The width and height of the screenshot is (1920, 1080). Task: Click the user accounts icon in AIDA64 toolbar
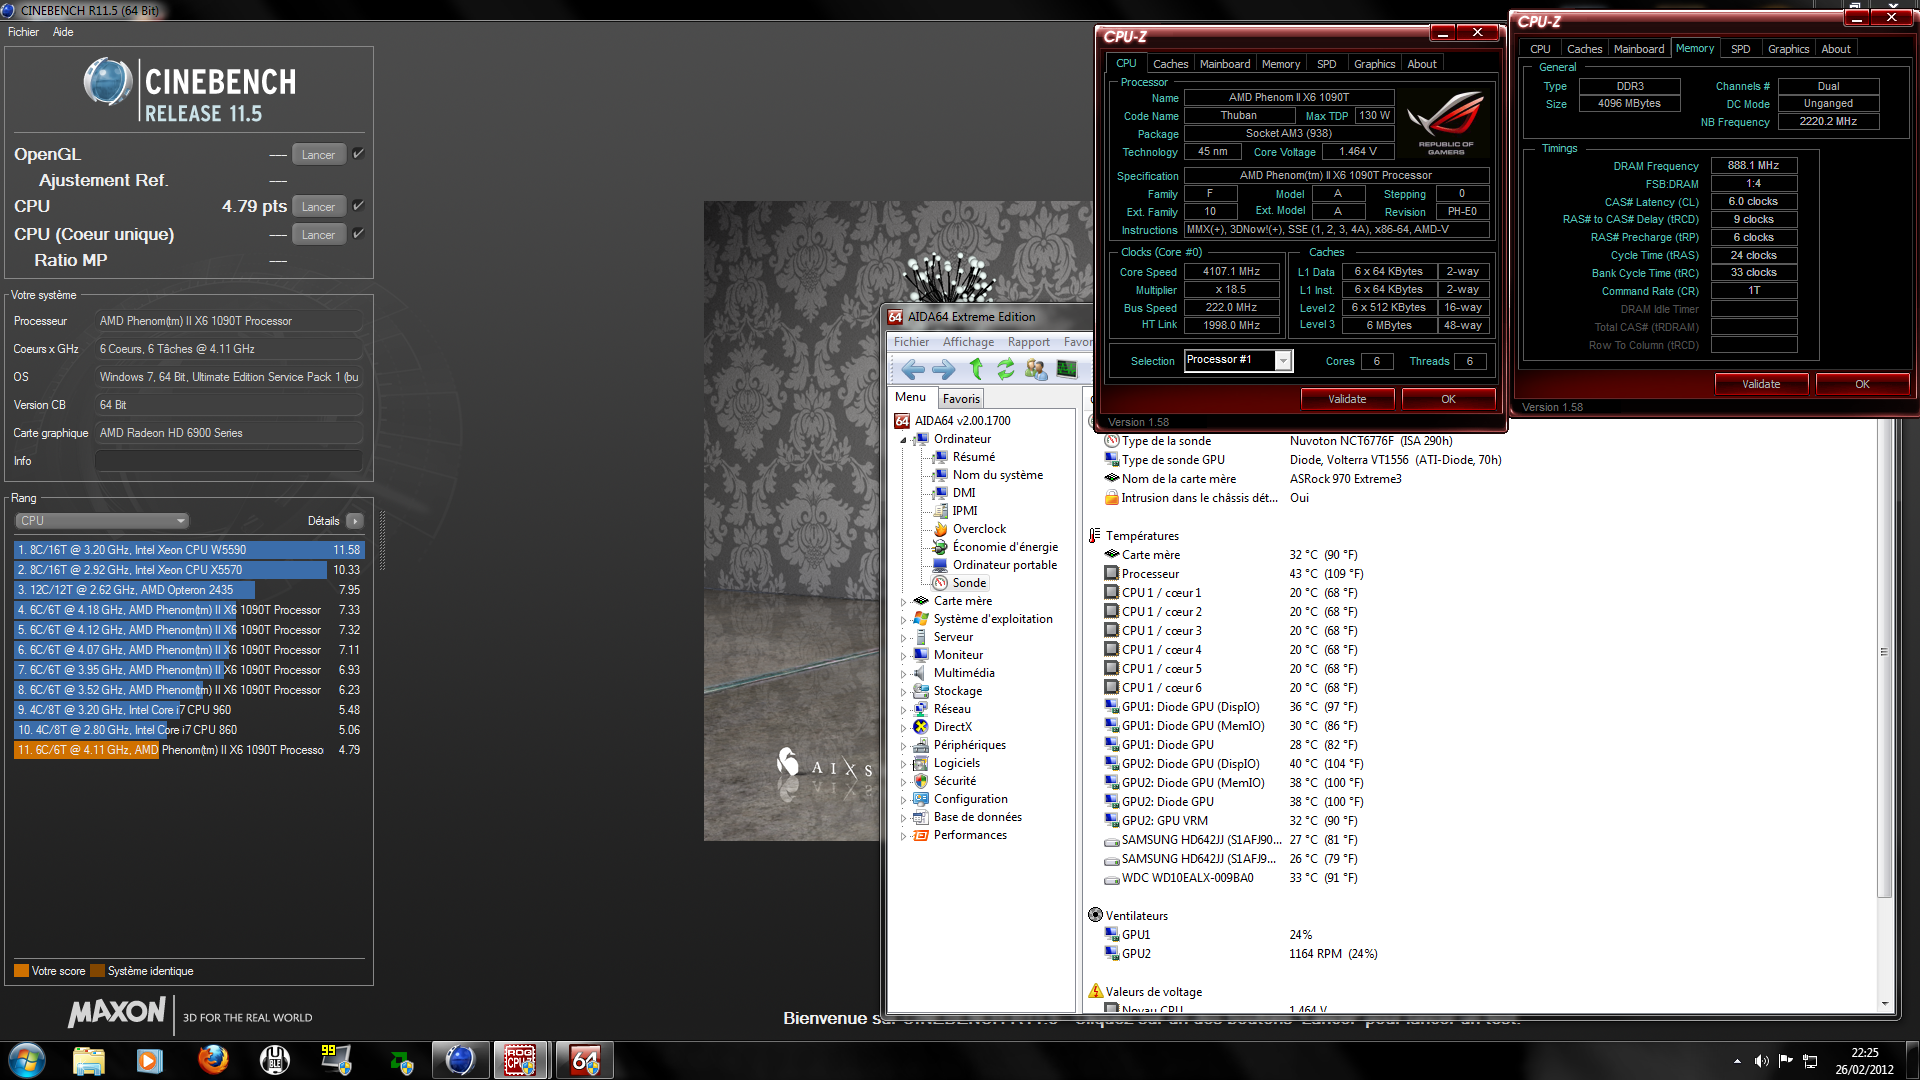tap(1036, 369)
